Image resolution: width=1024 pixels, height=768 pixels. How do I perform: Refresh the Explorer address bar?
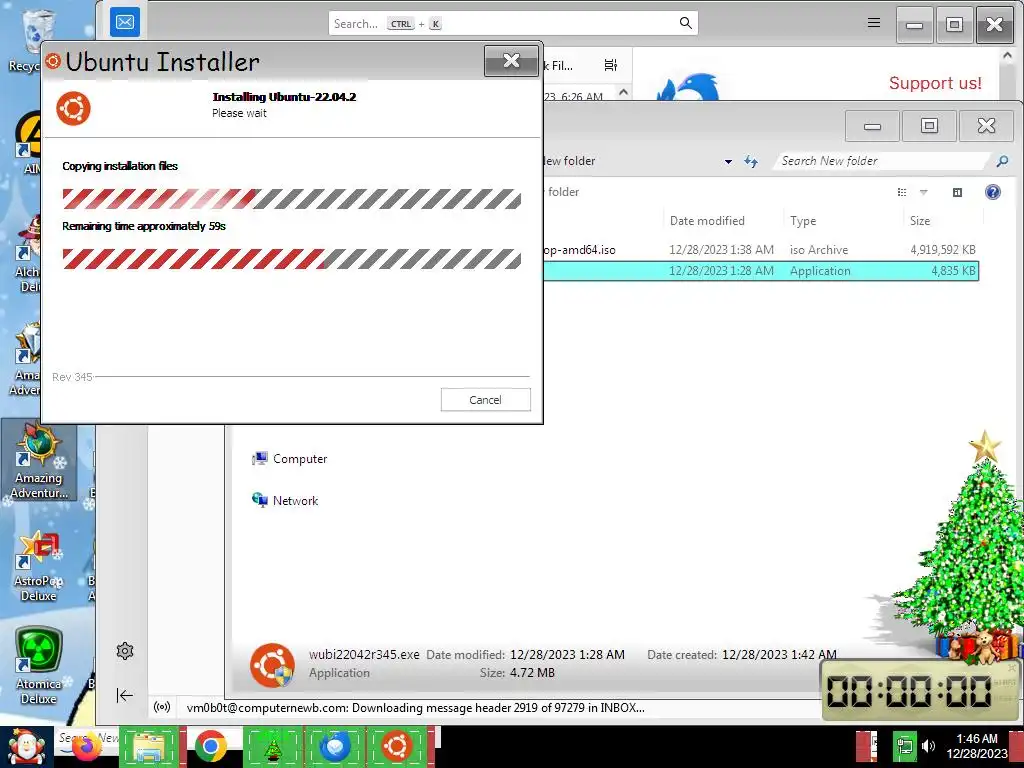751,161
